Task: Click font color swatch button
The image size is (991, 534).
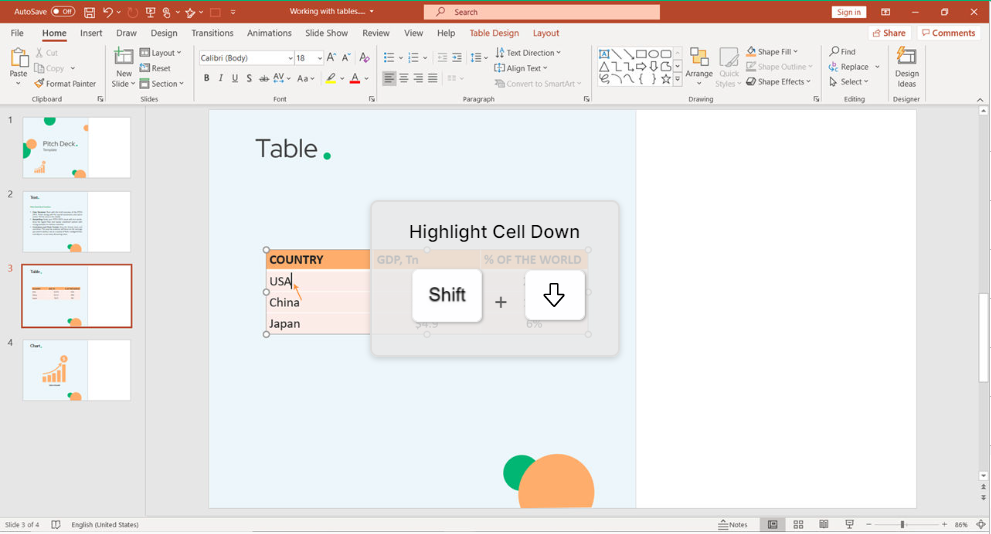Action: 355,78
